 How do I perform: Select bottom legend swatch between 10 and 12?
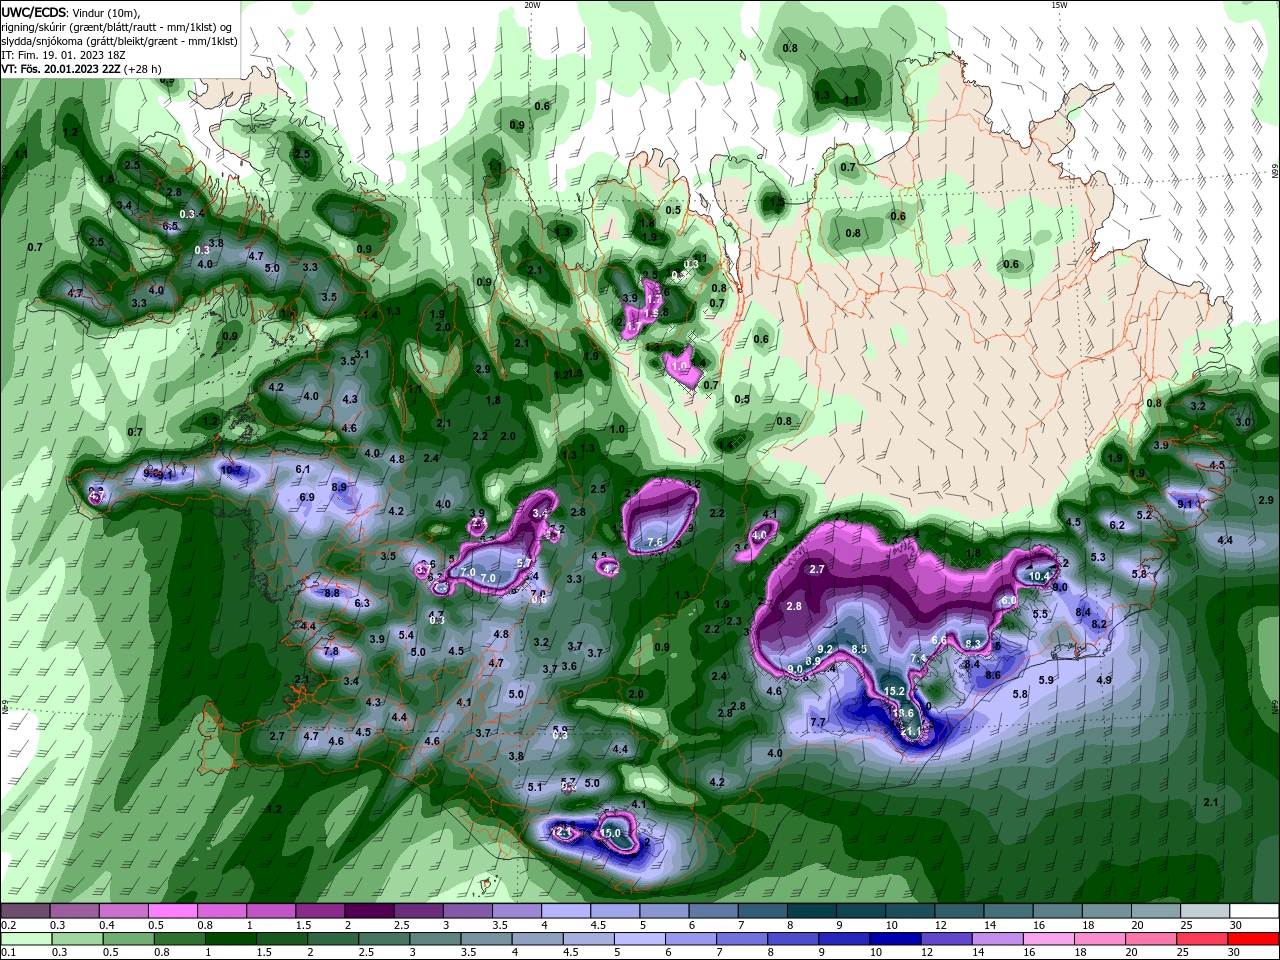tap(895, 939)
